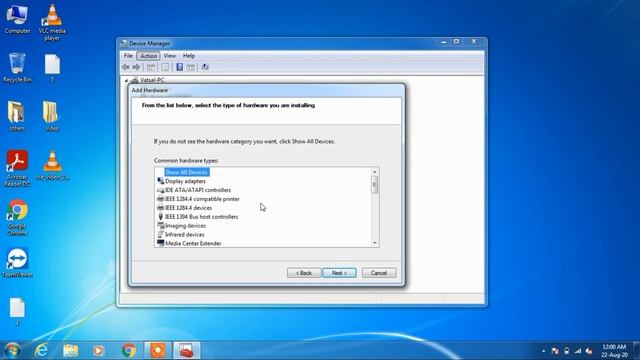Click Device Manager Back toolbar arrow
This screenshot has height=360, width=640.
tap(126, 67)
